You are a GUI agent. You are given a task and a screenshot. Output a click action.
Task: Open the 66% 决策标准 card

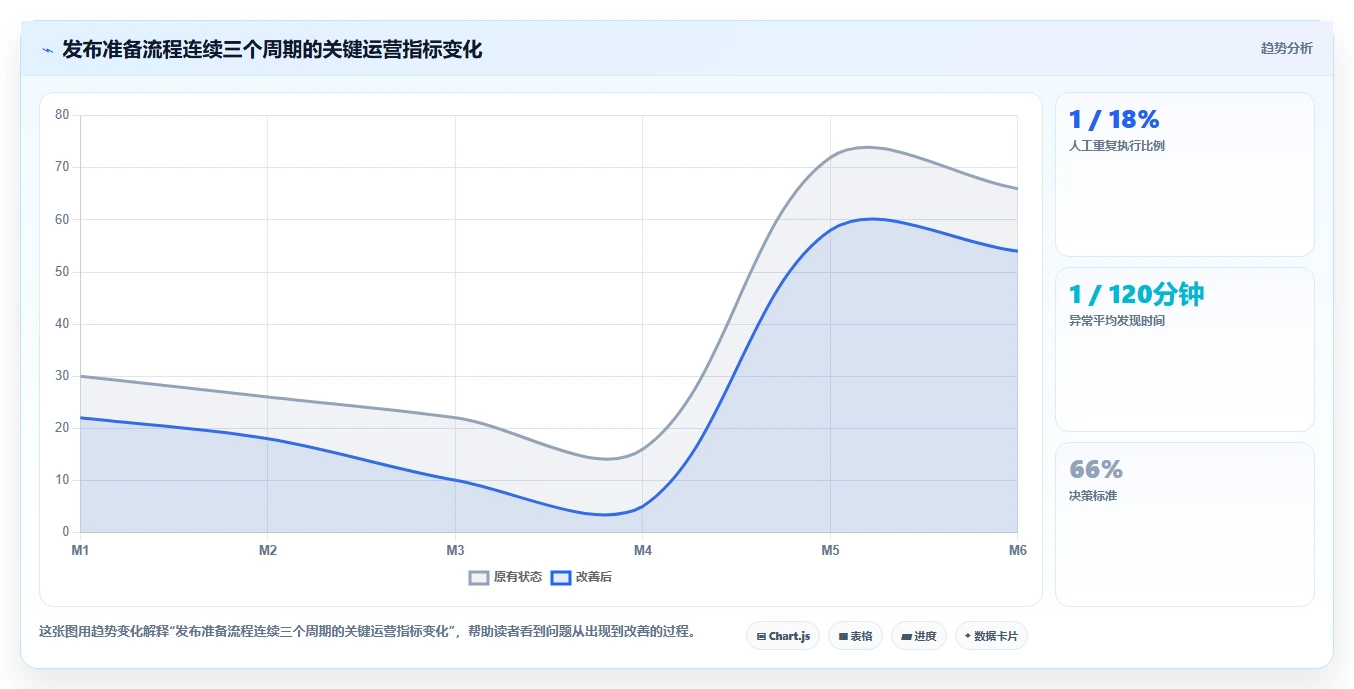1184,525
